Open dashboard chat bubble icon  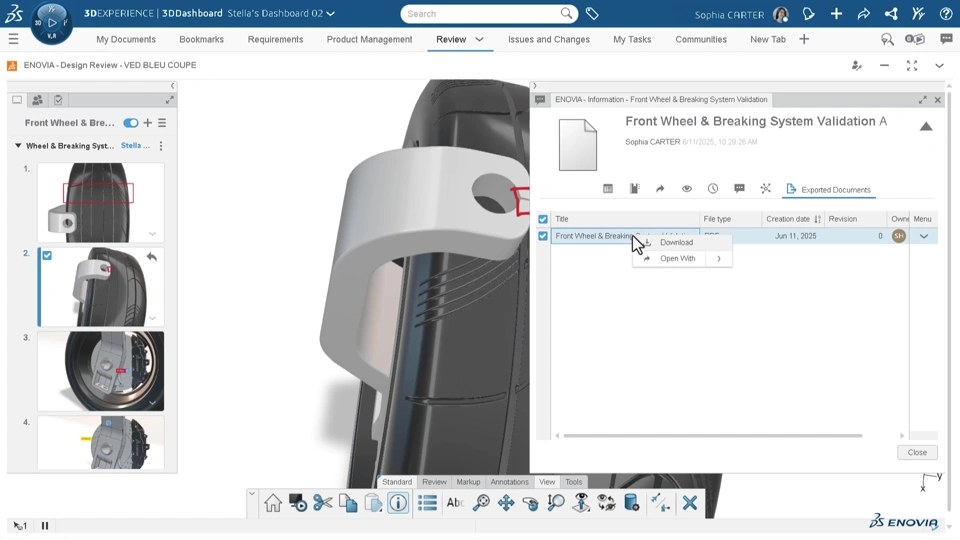tap(947, 39)
